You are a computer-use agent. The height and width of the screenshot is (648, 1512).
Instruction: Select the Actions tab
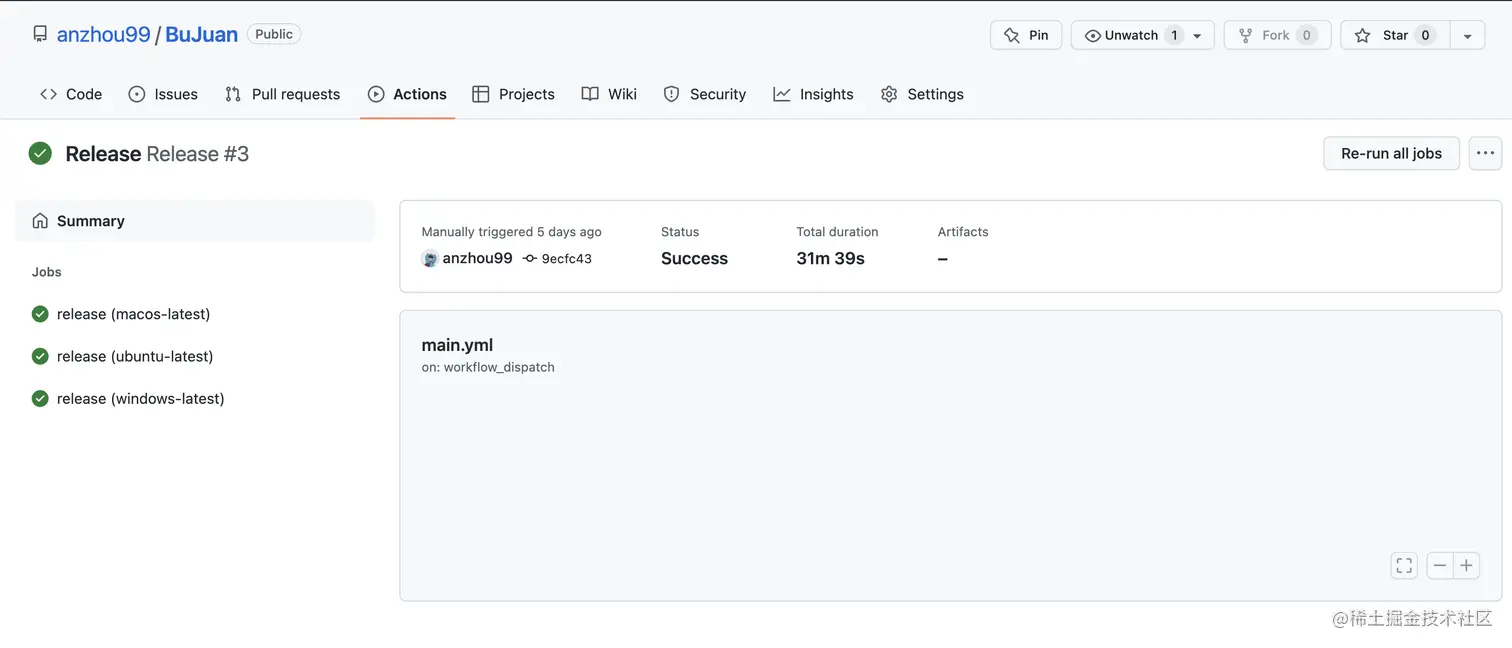(x=407, y=94)
